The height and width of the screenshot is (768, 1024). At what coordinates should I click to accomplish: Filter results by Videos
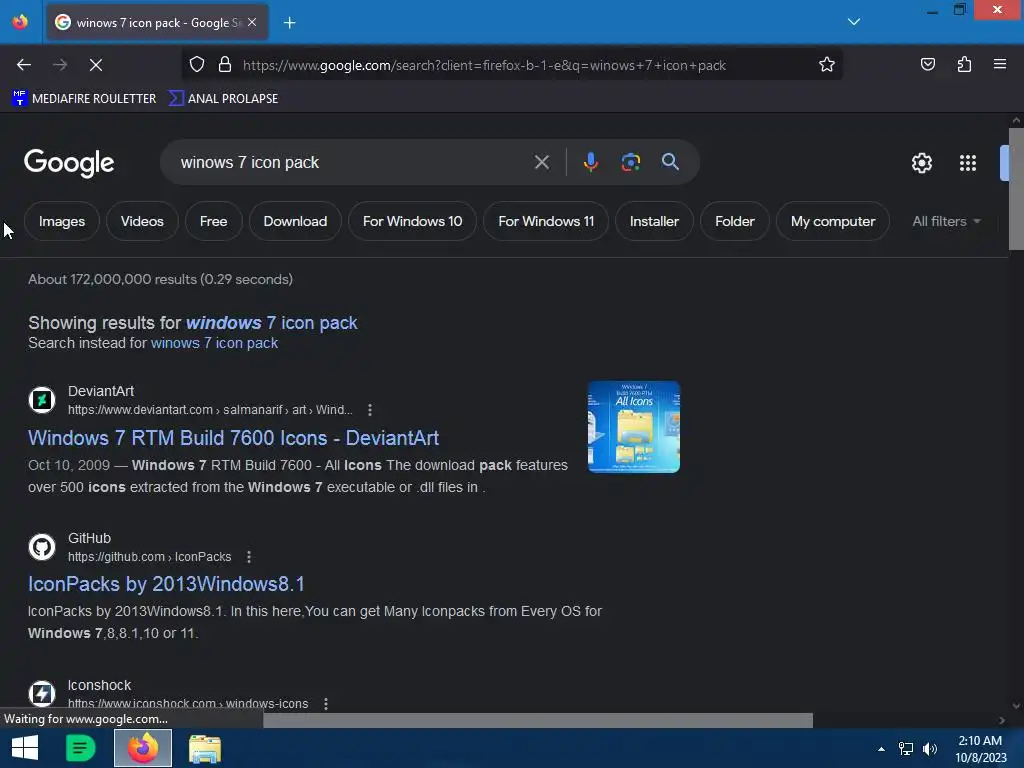[x=142, y=221]
